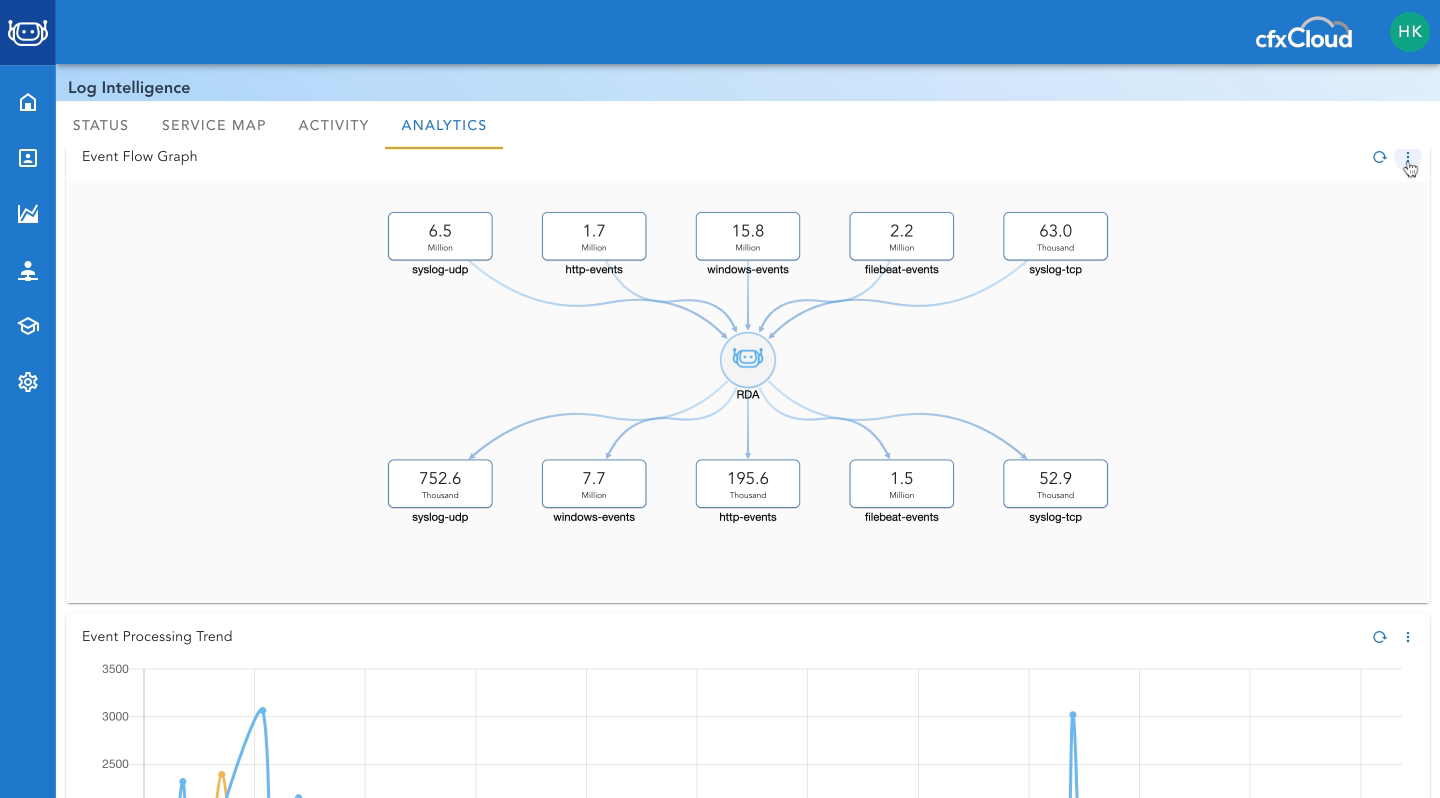Open the settings gear icon in the sidebar
The width and height of the screenshot is (1440, 798).
tap(28, 382)
